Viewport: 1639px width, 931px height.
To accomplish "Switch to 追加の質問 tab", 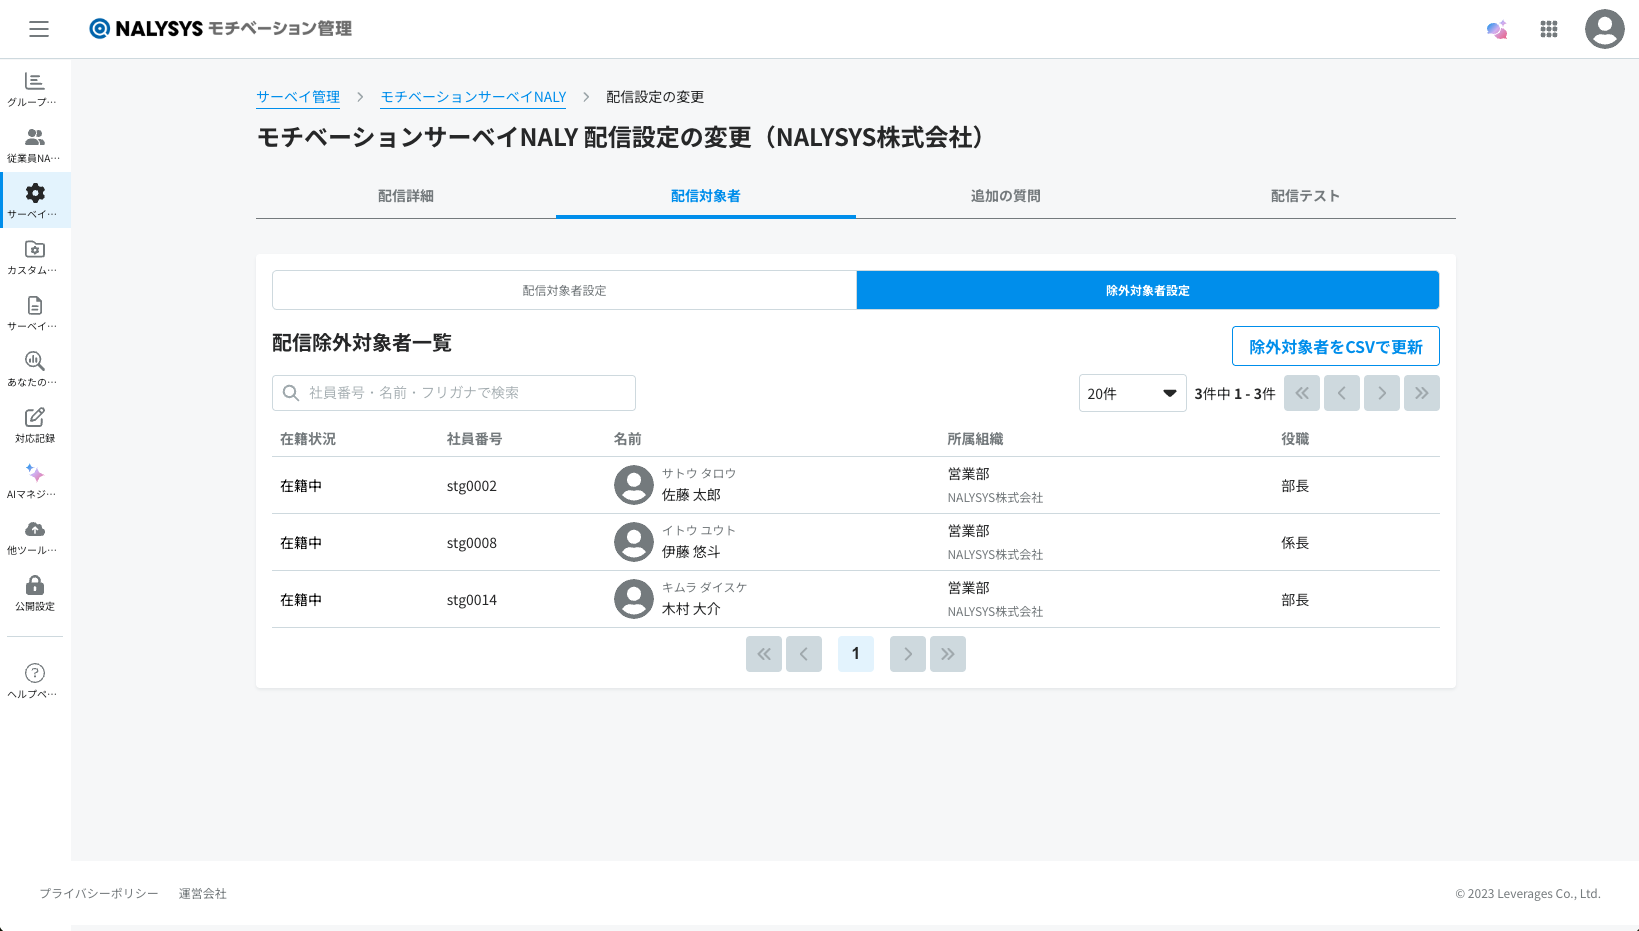I will [x=1006, y=196].
